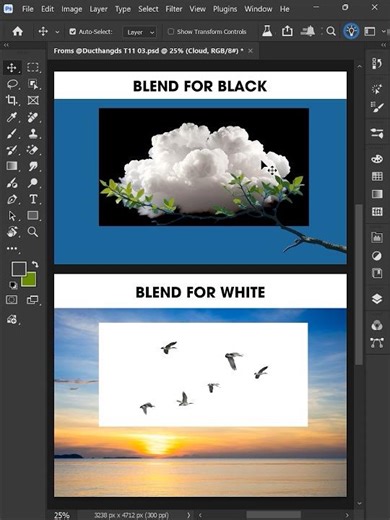This screenshot has width=390, height=520.
Task: Enable Show Transform Controls checkbox
Action: (x=171, y=32)
